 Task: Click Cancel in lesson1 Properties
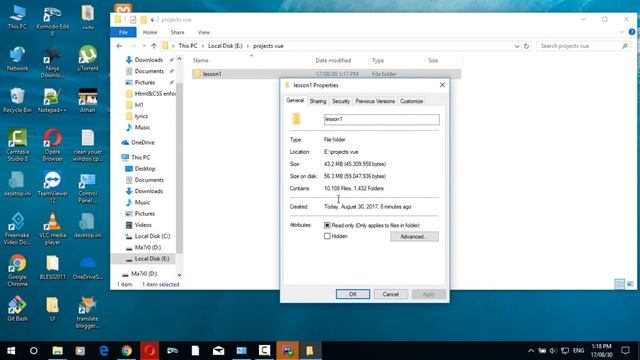tap(391, 294)
